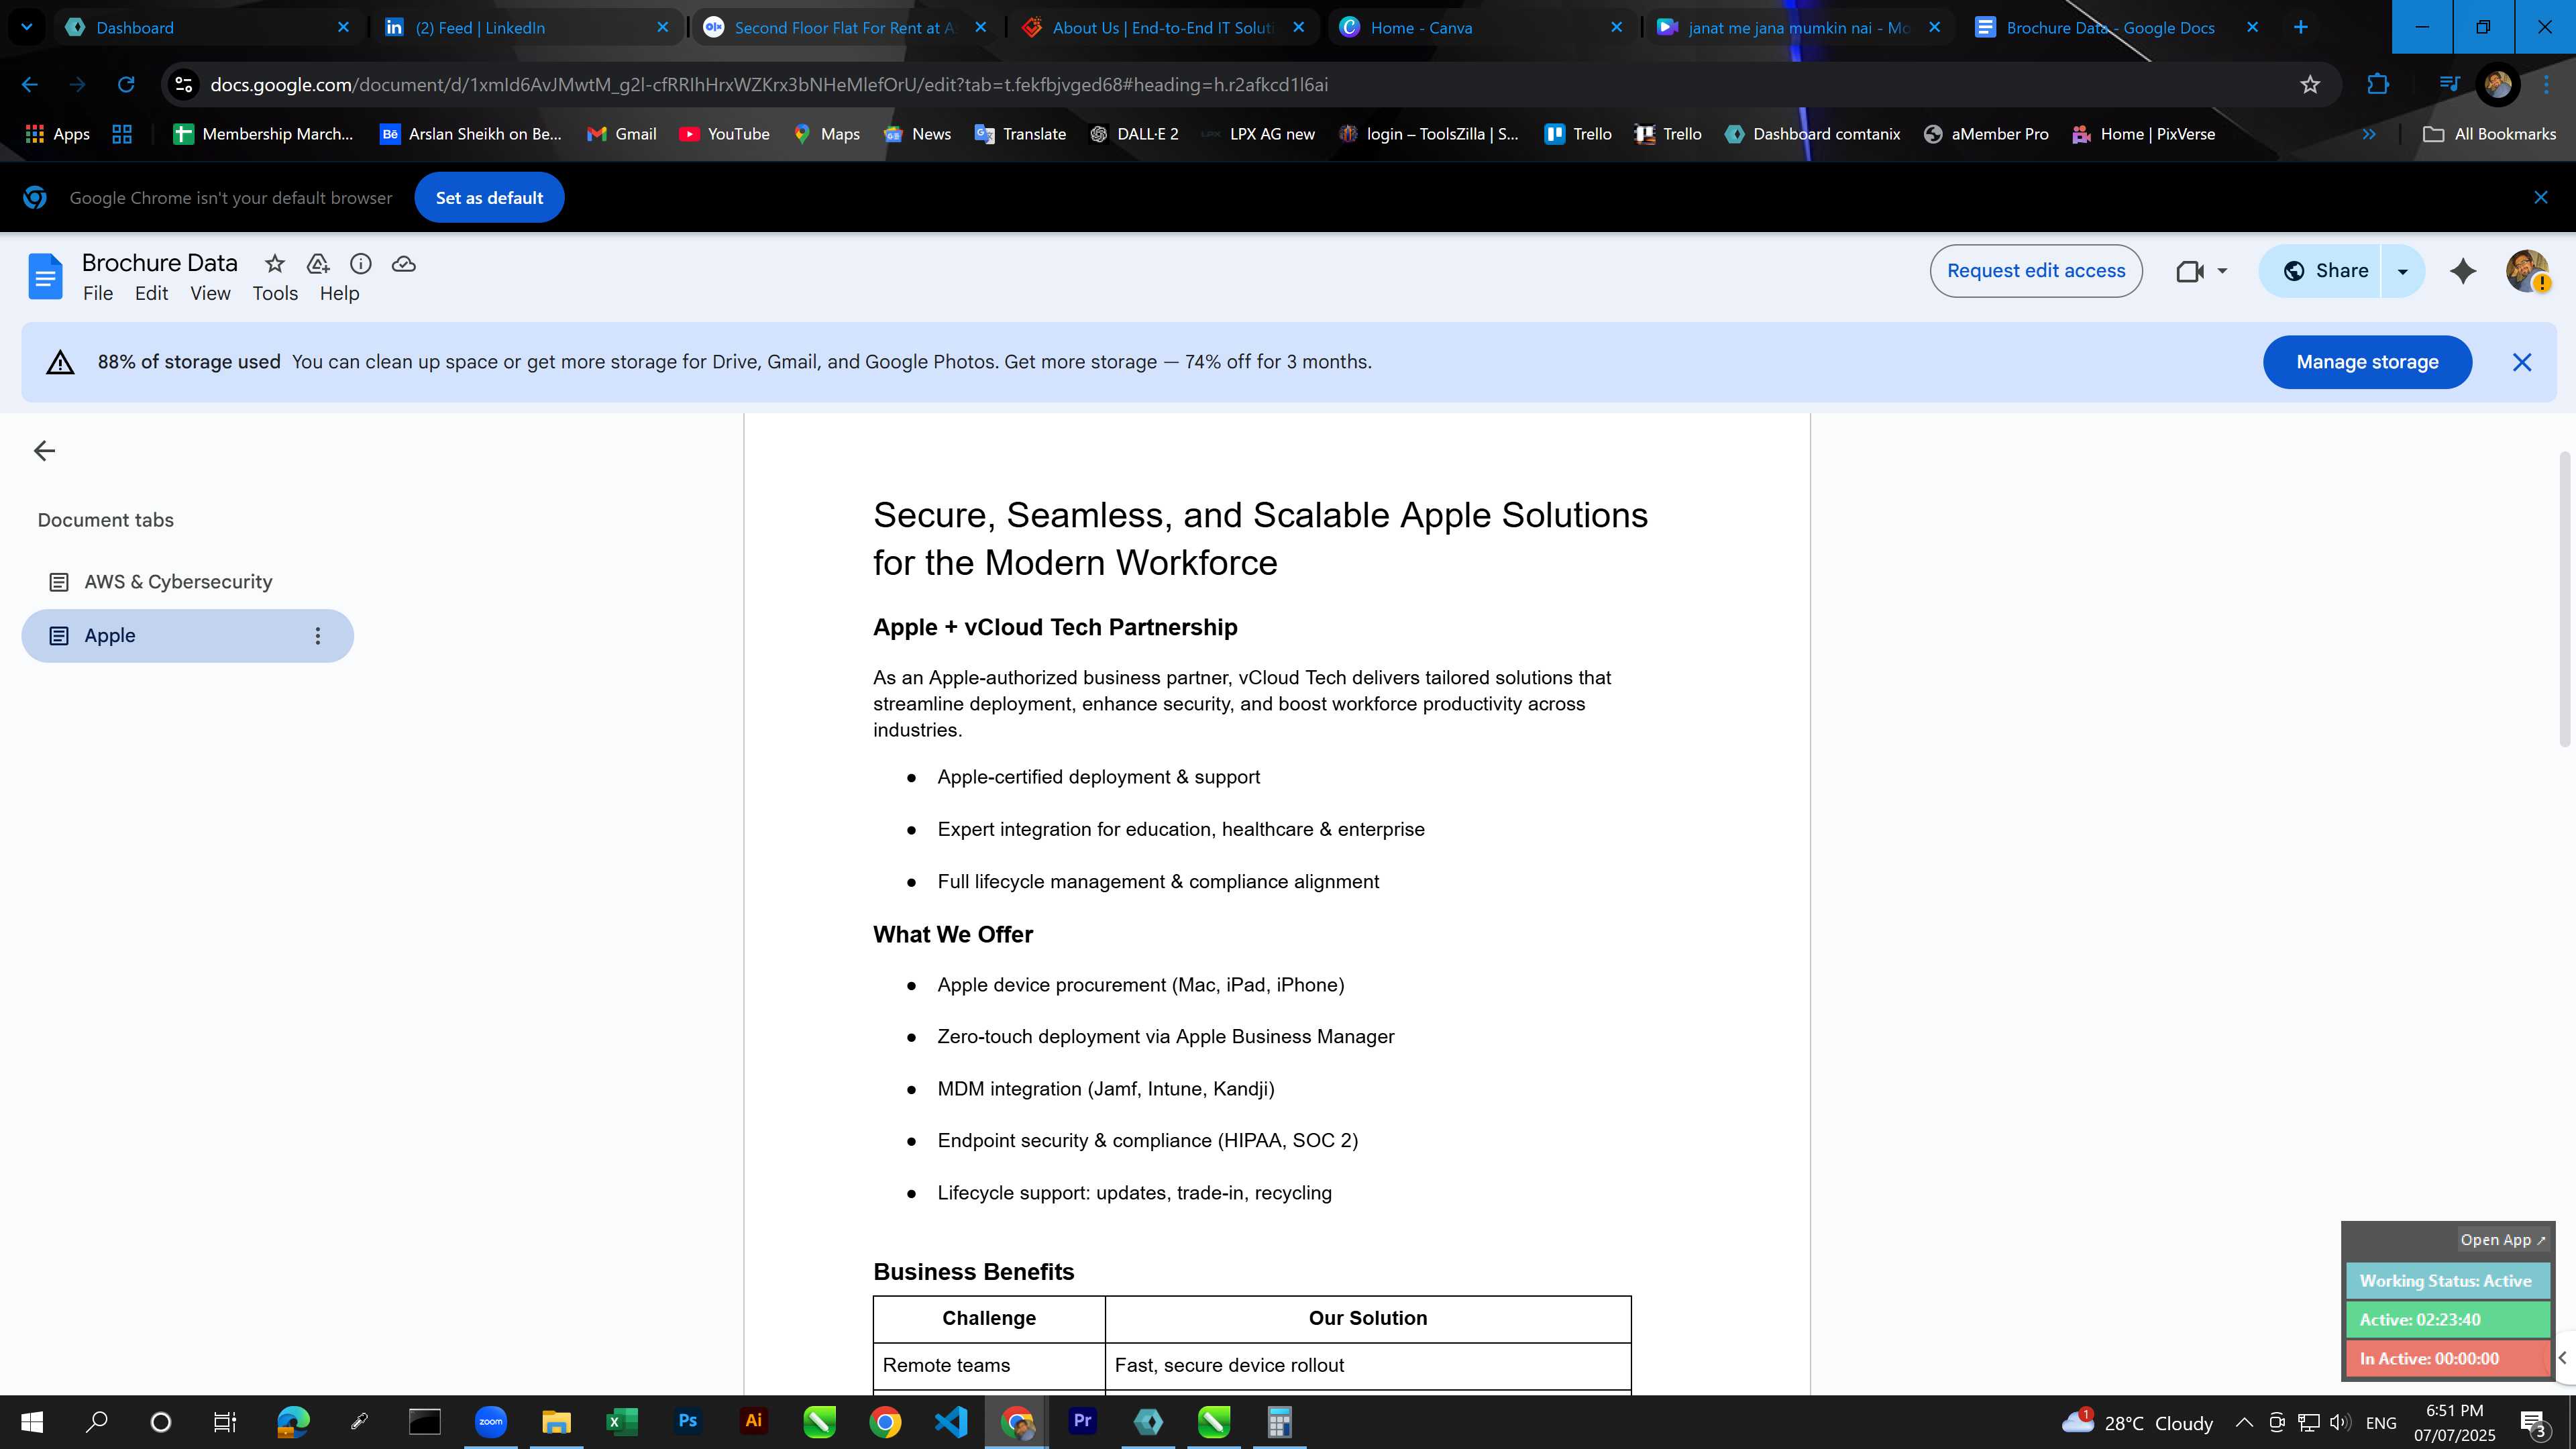Screen dimensions: 2576x1449
Task: Open Gemini sparkle assistant icon
Action: (2463, 271)
